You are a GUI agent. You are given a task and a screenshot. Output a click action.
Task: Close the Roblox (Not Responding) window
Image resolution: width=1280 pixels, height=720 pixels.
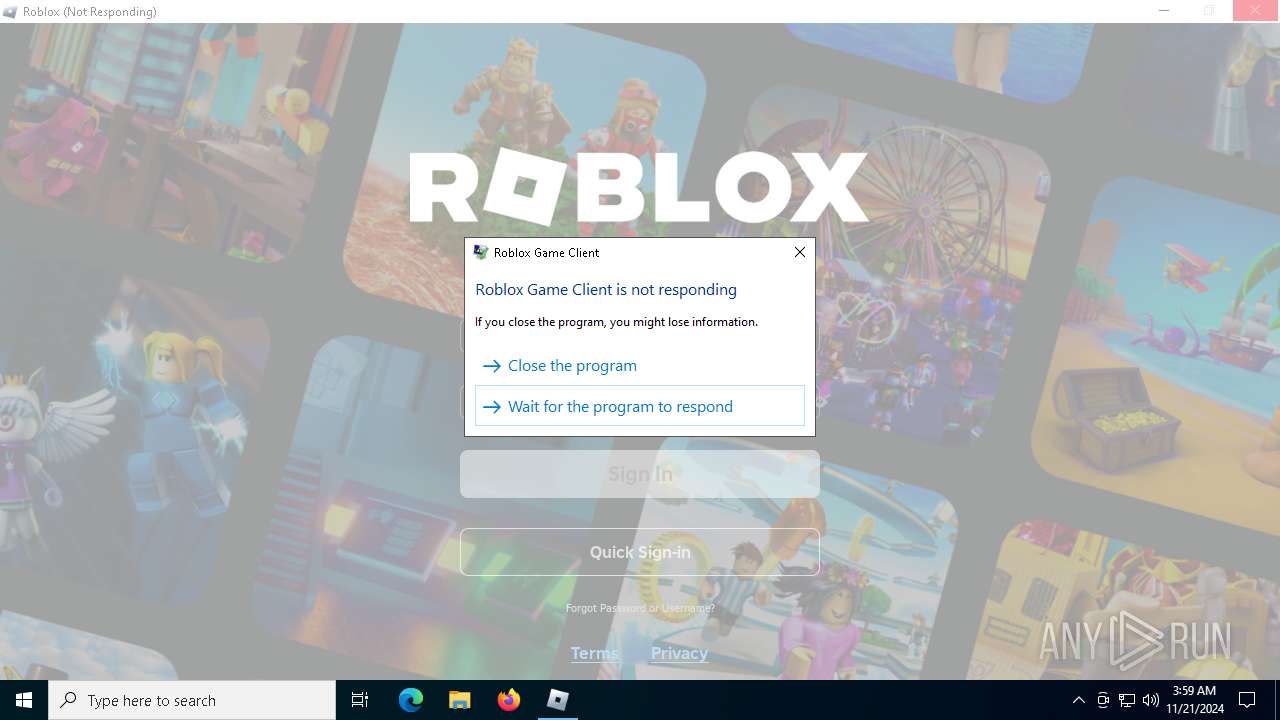tap(1256, 11)
